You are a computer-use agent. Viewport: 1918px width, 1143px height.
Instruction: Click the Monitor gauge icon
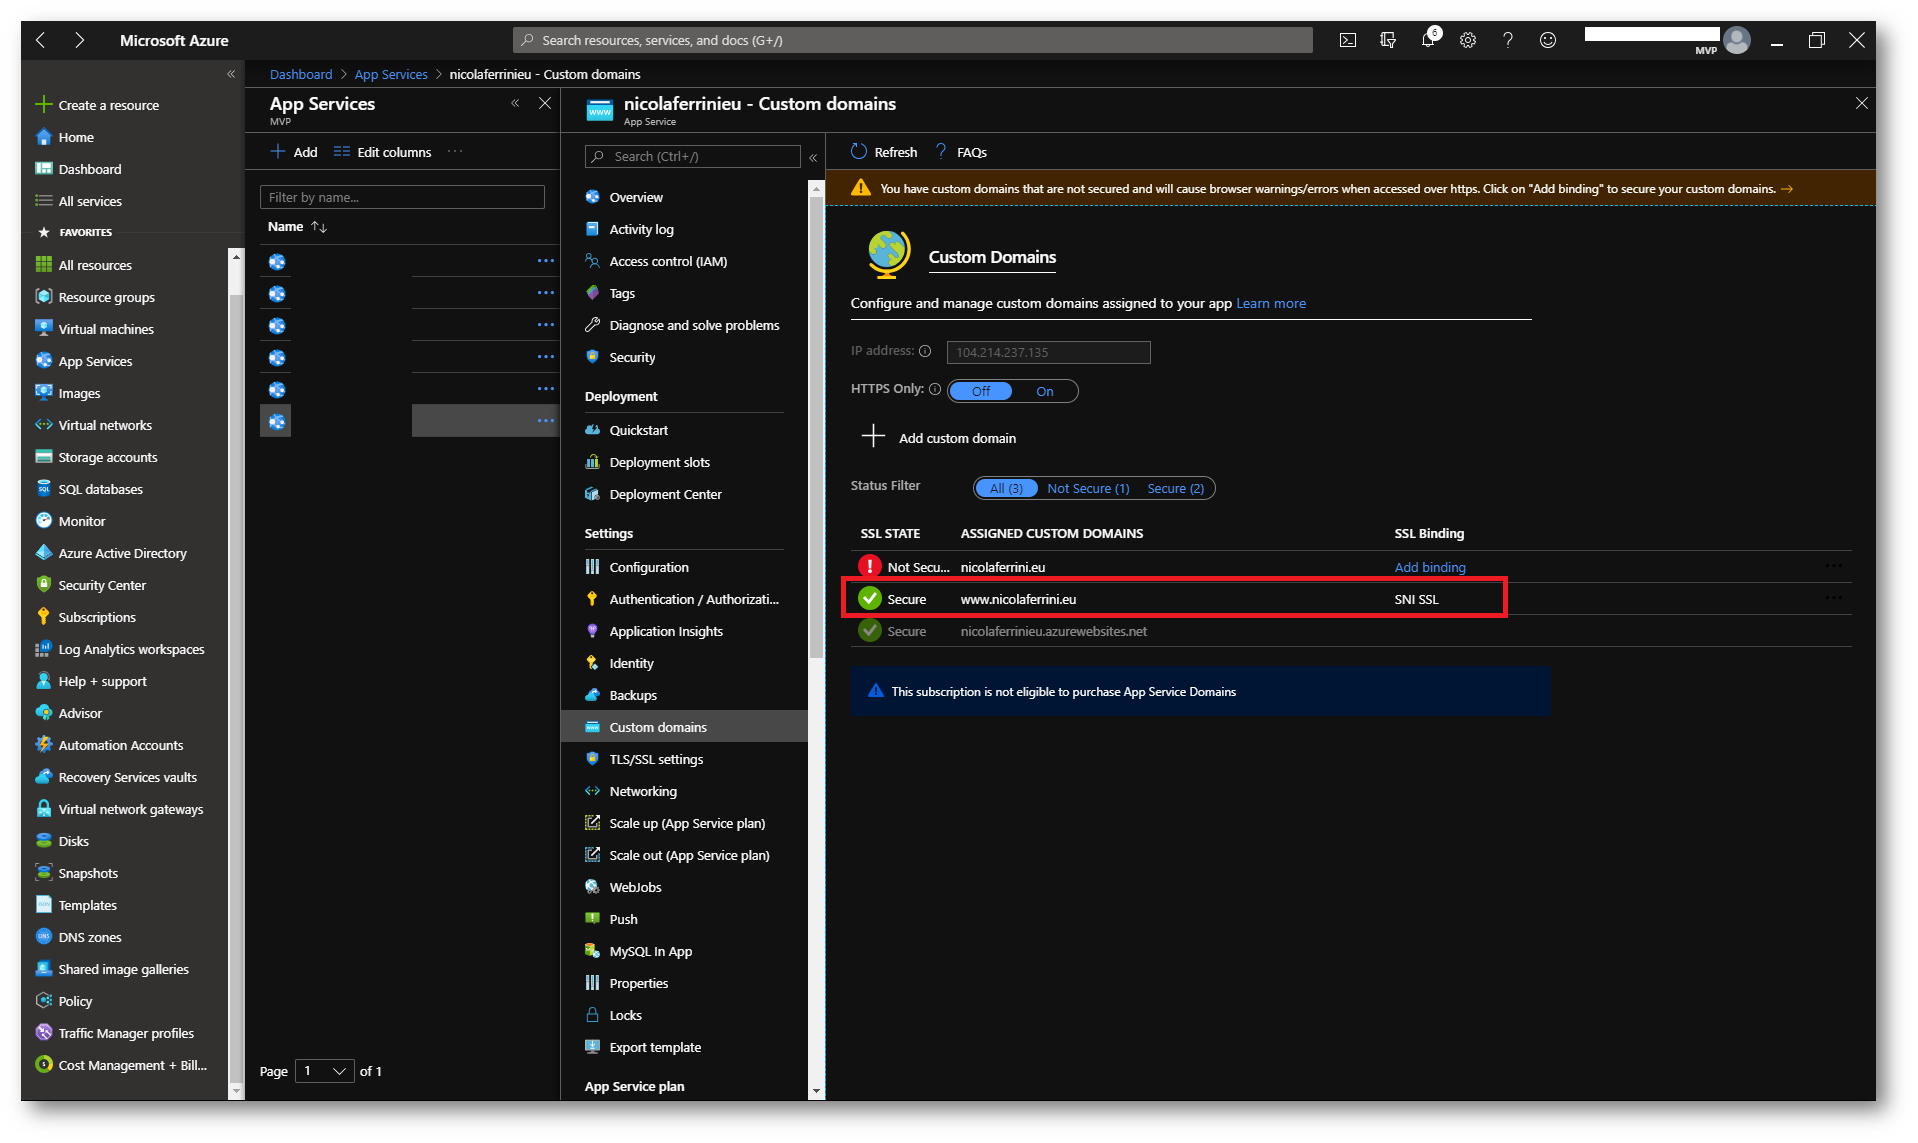tap(43, 521)
